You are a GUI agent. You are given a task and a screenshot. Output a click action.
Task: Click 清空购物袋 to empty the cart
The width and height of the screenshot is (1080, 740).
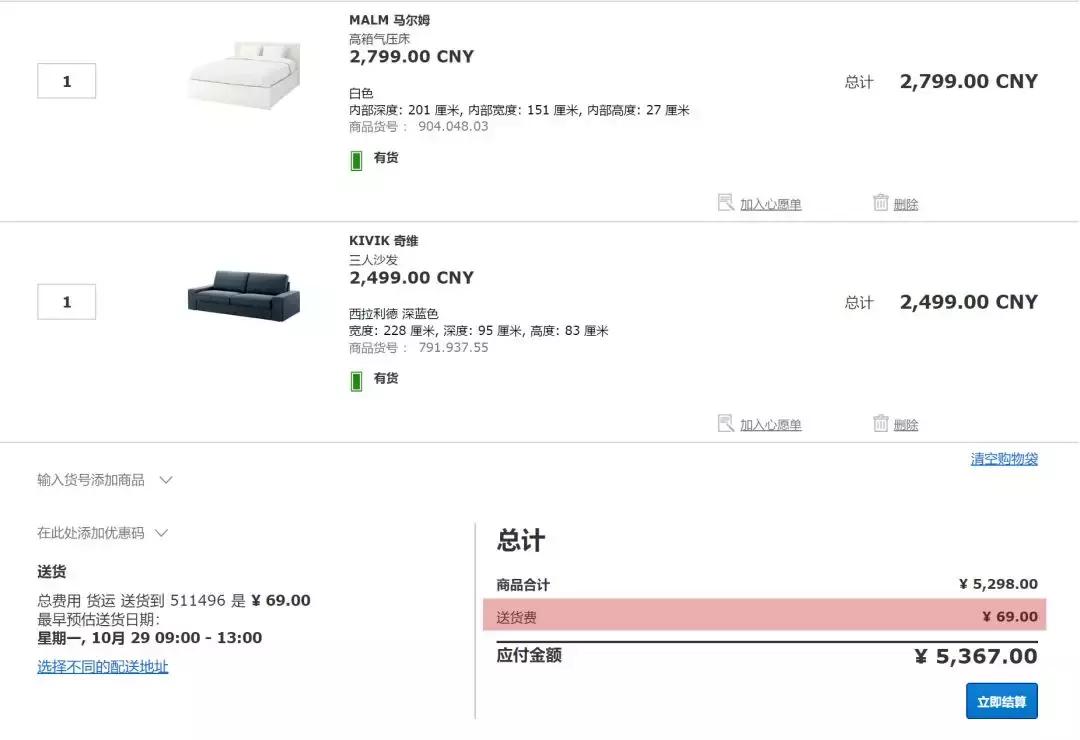1005,458
